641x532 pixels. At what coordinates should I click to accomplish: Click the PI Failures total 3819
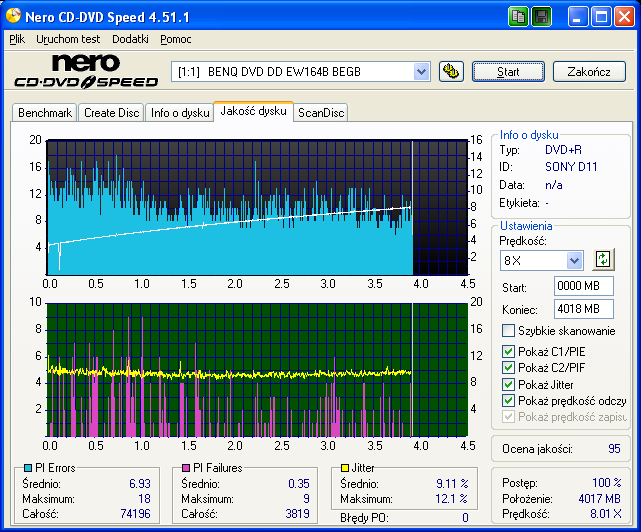tap(297, 514)
